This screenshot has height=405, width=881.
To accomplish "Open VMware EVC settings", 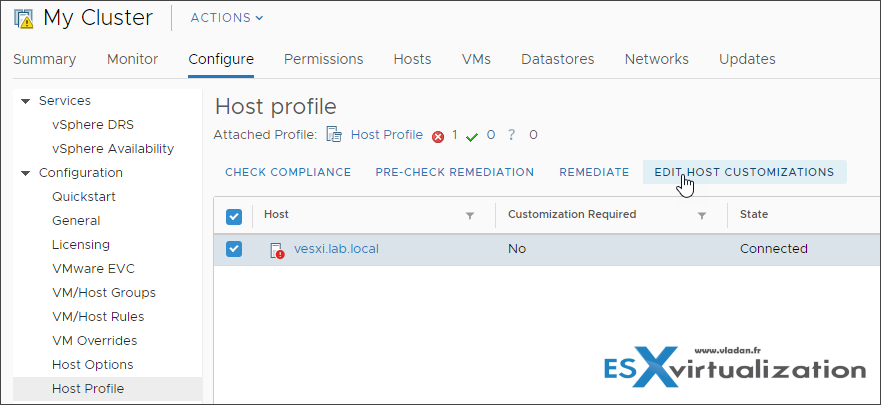I will pos(93,269).
